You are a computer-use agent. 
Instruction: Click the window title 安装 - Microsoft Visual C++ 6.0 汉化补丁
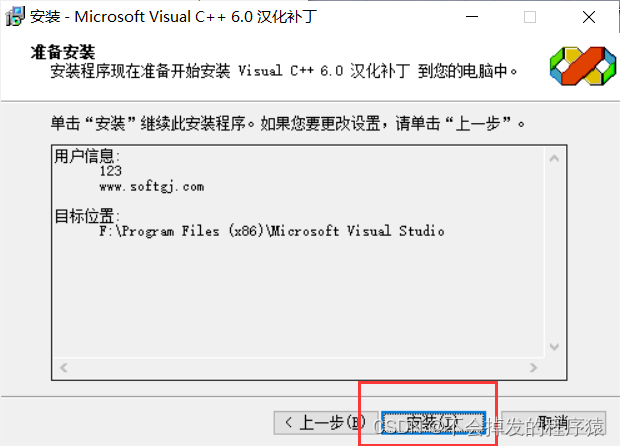[173, 17]
